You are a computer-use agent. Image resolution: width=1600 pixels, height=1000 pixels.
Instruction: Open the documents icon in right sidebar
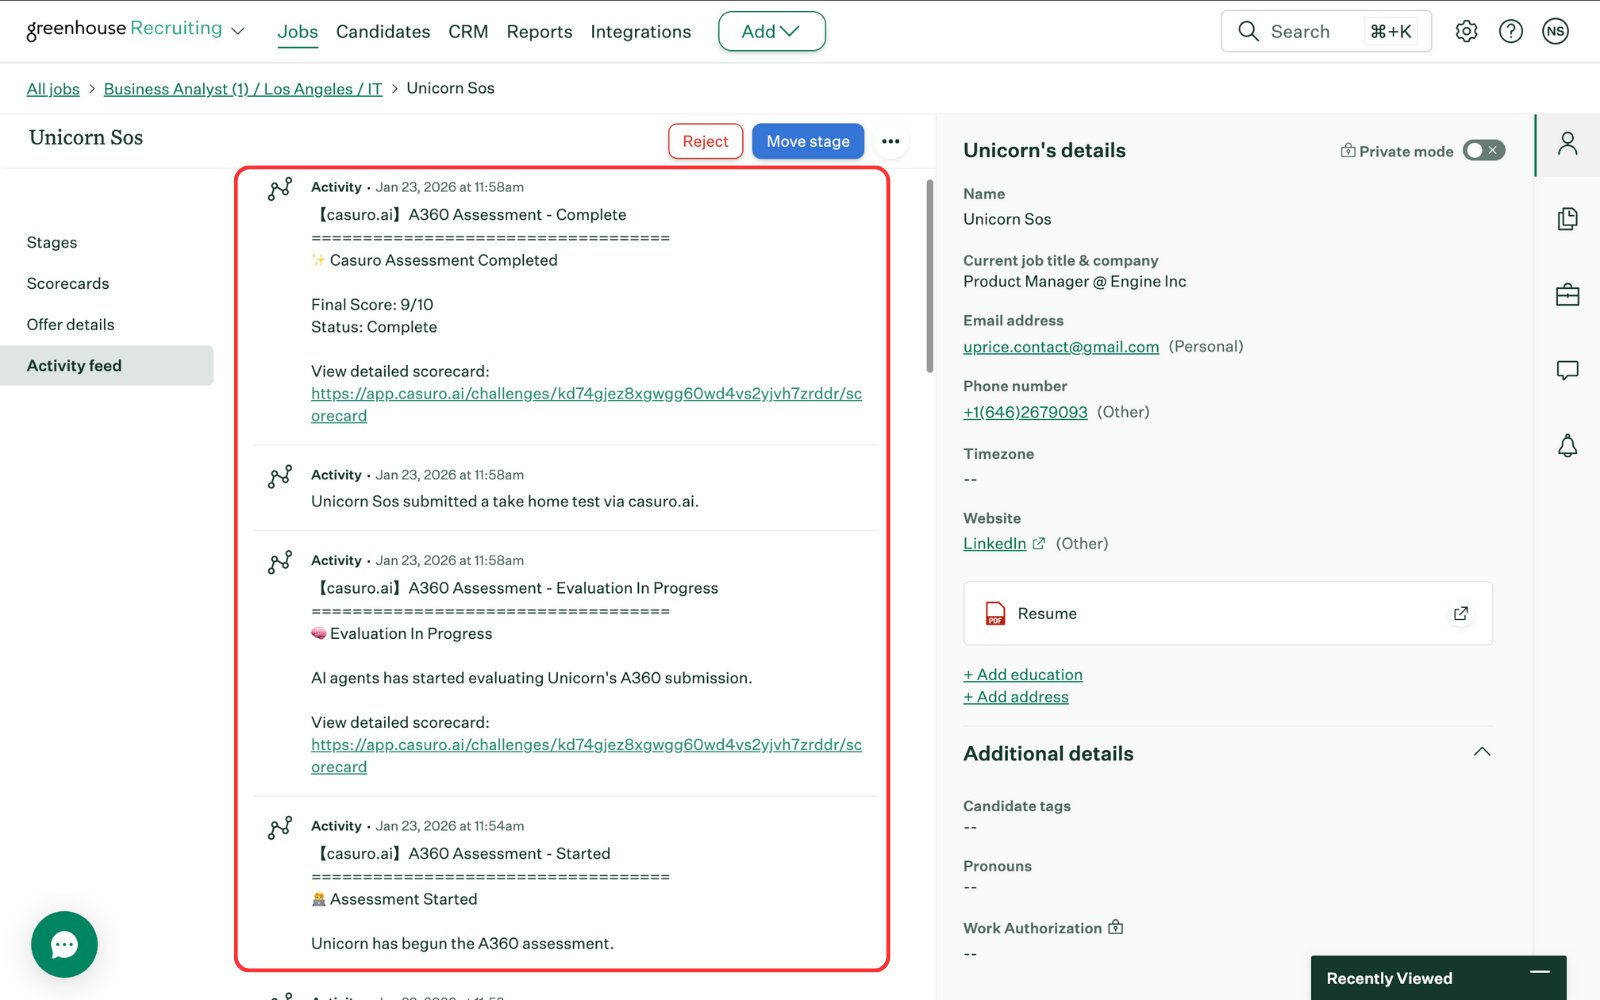[1567, 219]
